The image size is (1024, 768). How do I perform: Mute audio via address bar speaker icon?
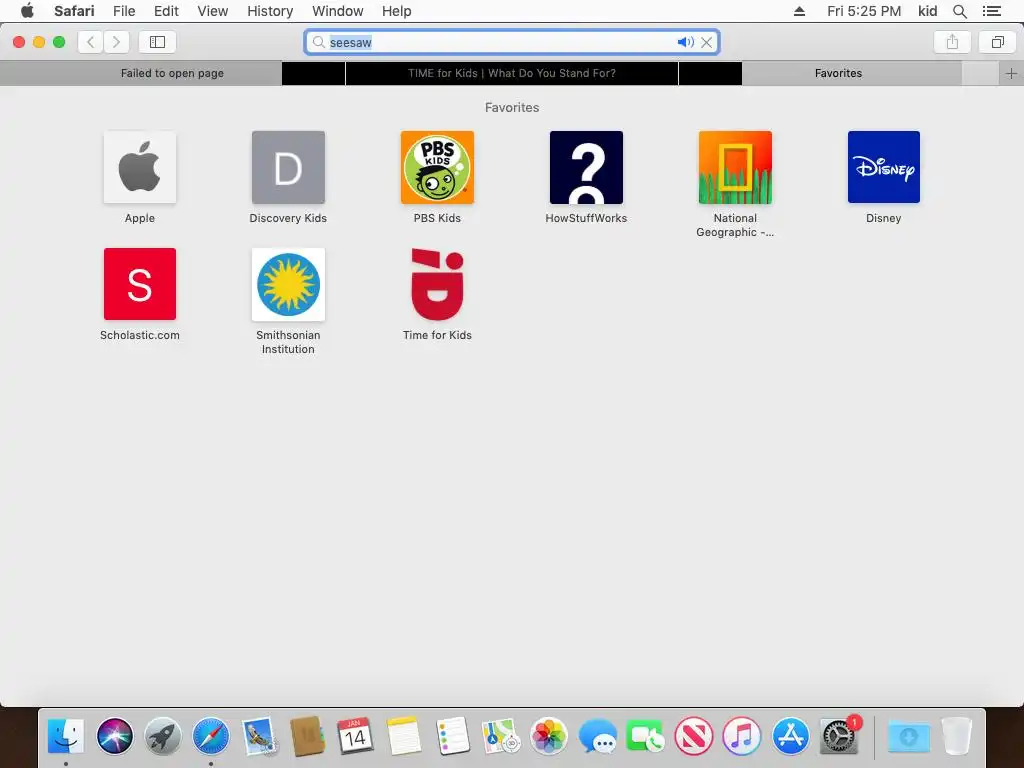685,42
